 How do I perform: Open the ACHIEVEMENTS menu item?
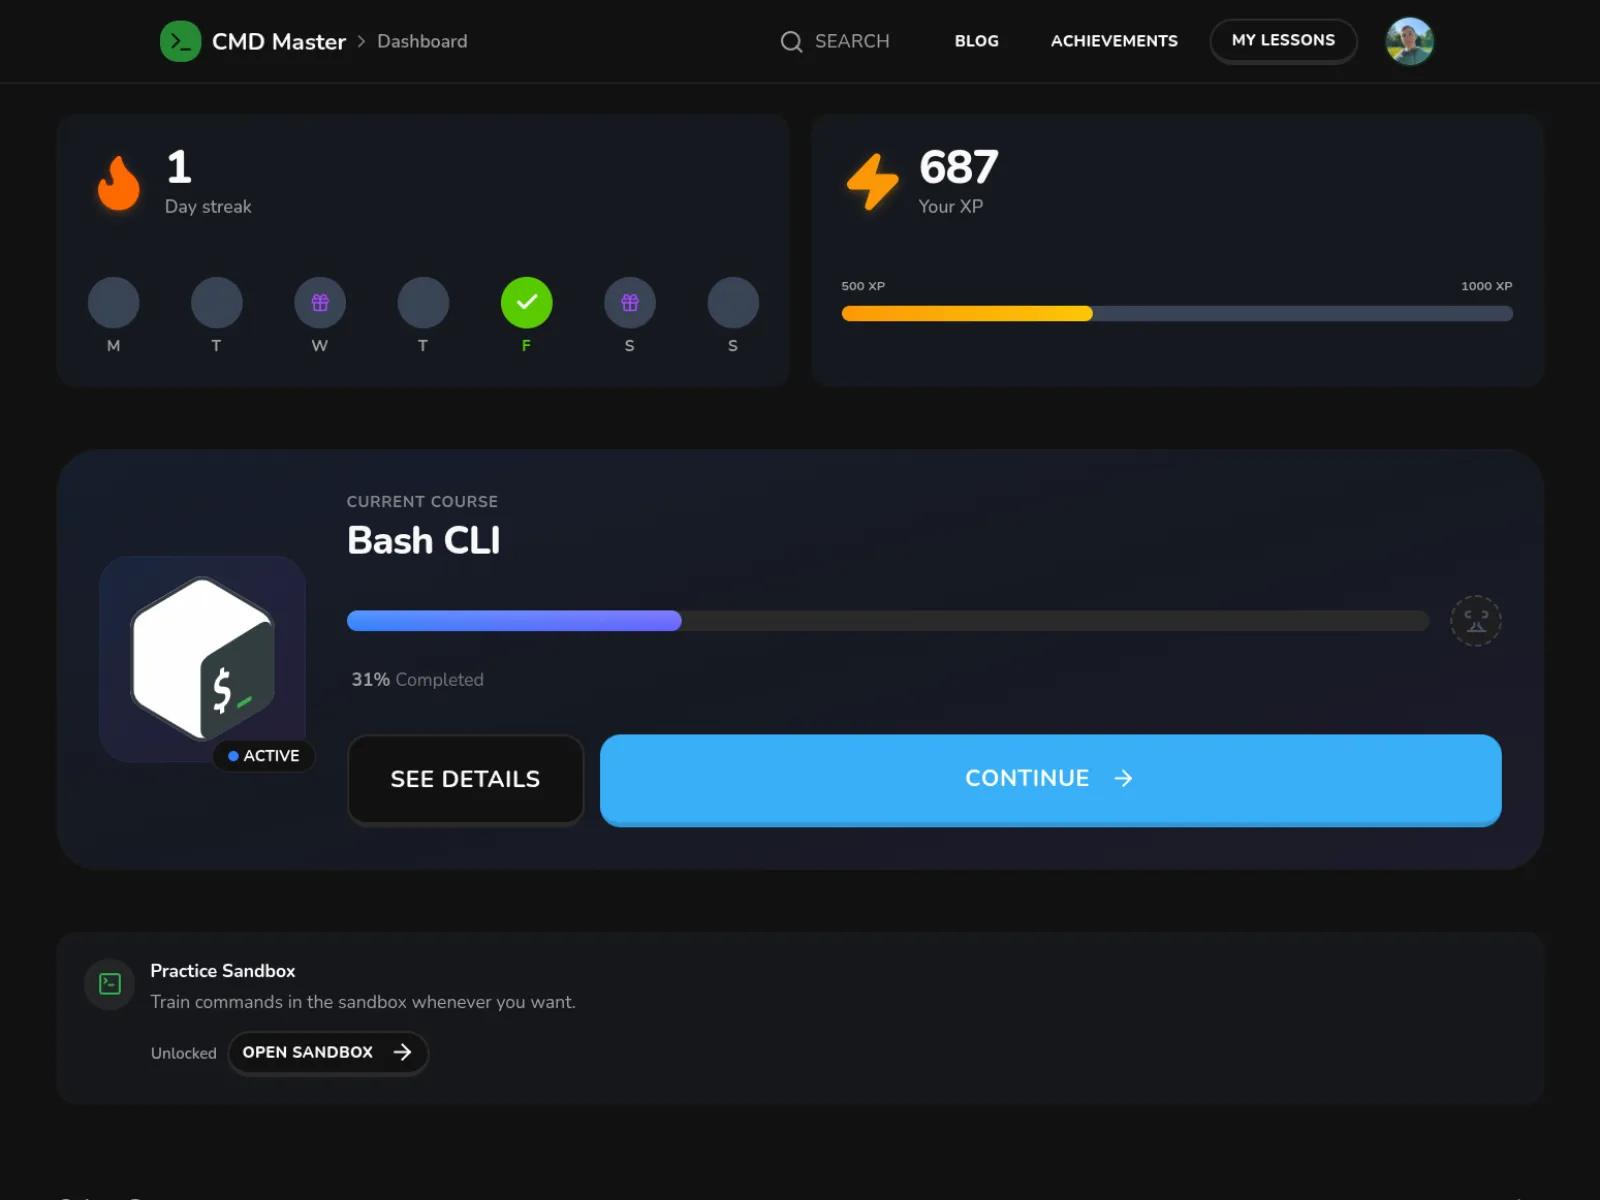pyautogui.click(x=1114, y=41)
